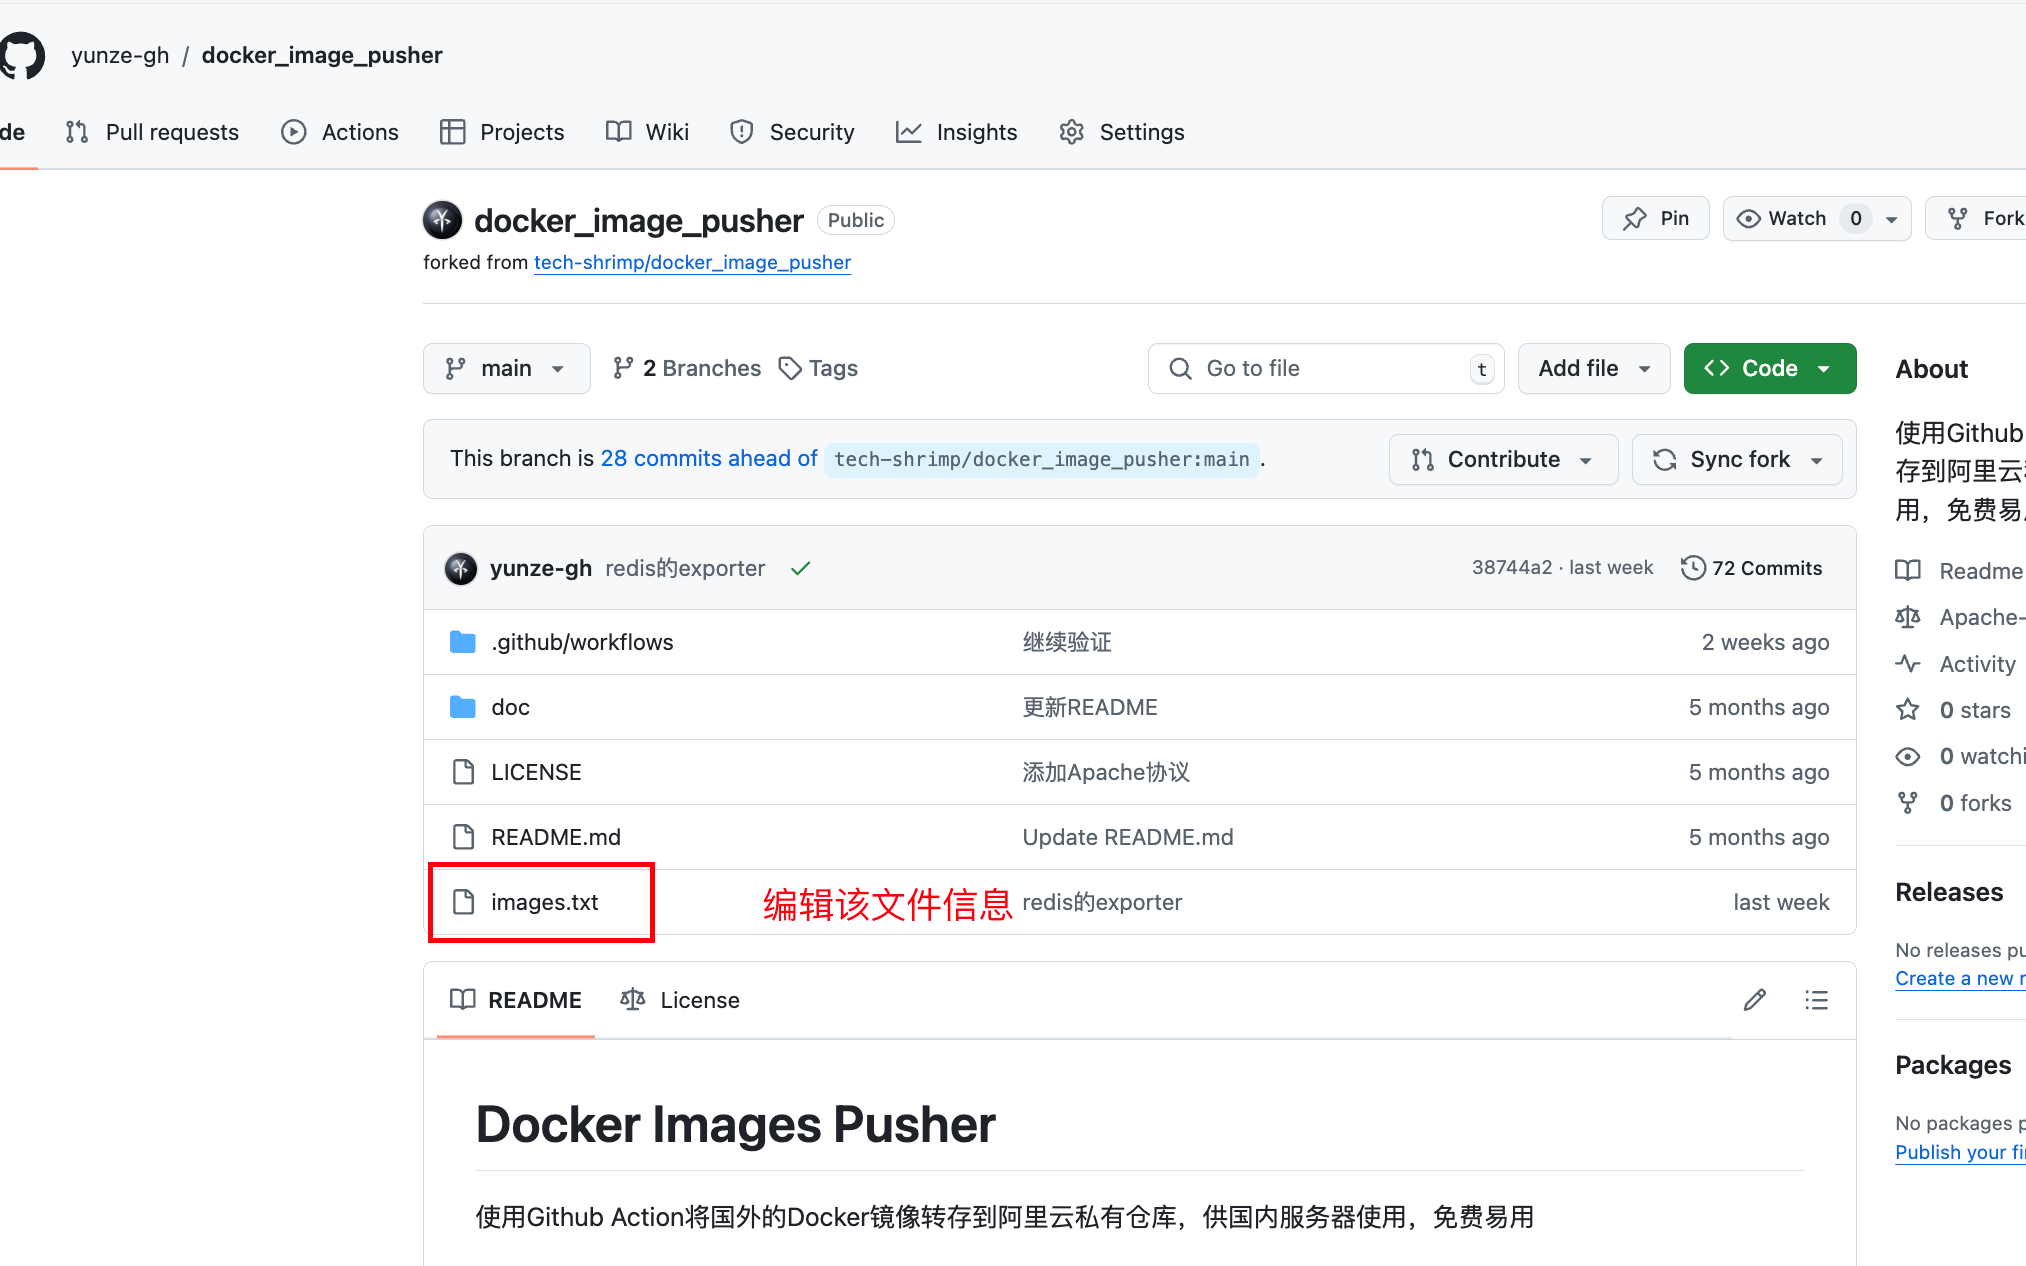
Task: Open the Actions tab
Action: (x=340, y=132)
